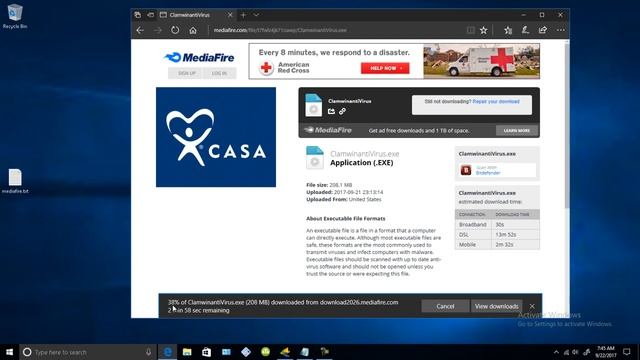The image size is (640, 360).
Task: Click the MediaFire logo
Action: 199,58
